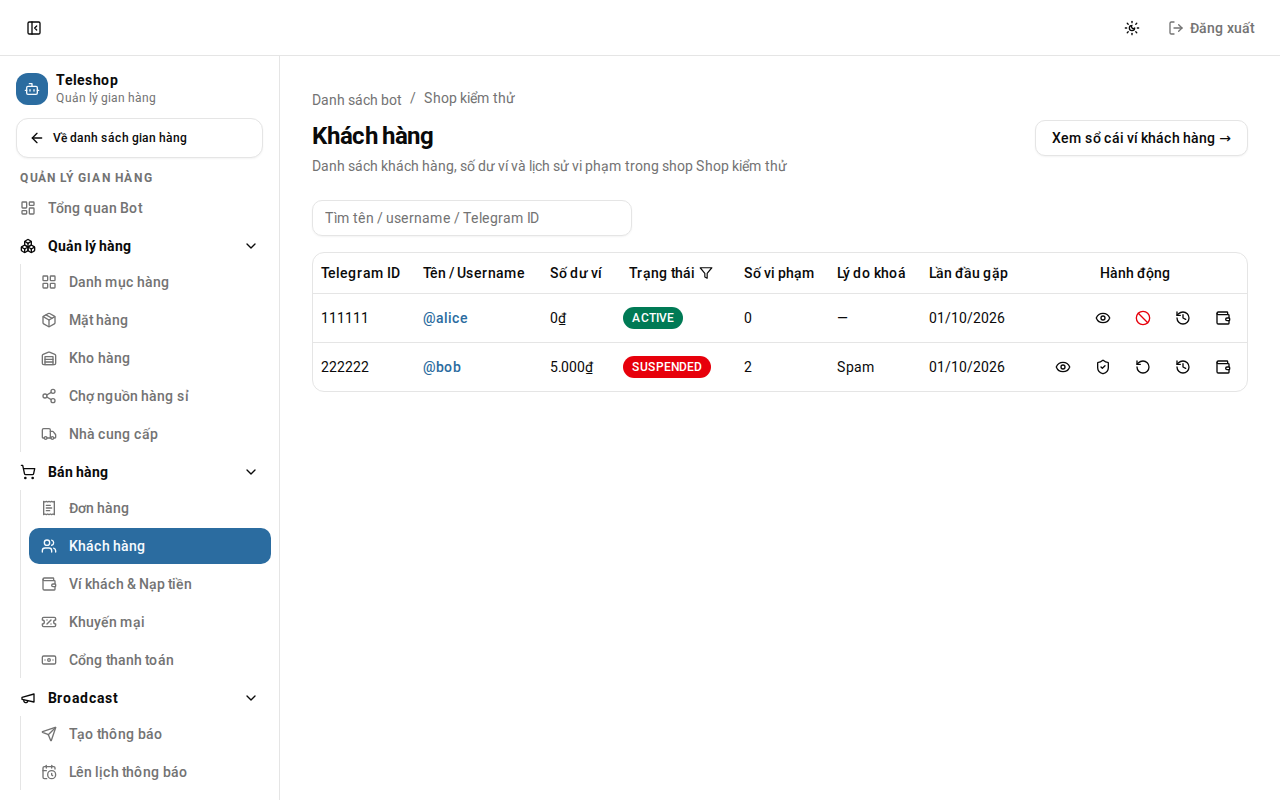Screen dimensions: 1280x800
Task: Toggle the light/dark theme sun icon
Action: coord(1132,28)
